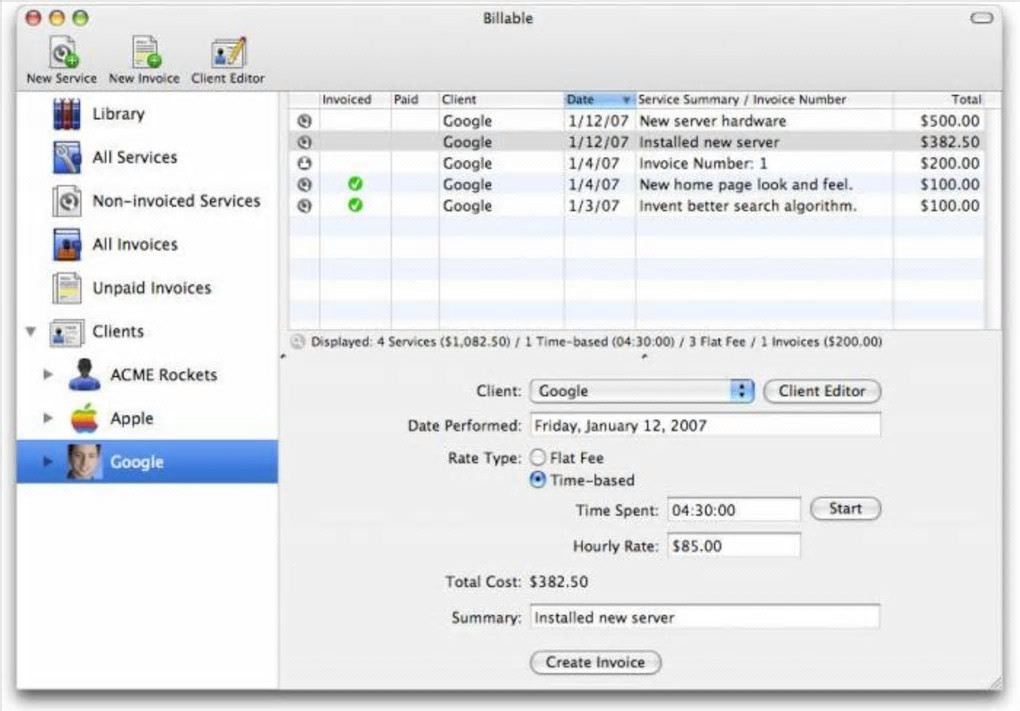The height and width of the screenshot is (711, 1020).
Task: Select the Apple client label
Action: tap(132, 418)
